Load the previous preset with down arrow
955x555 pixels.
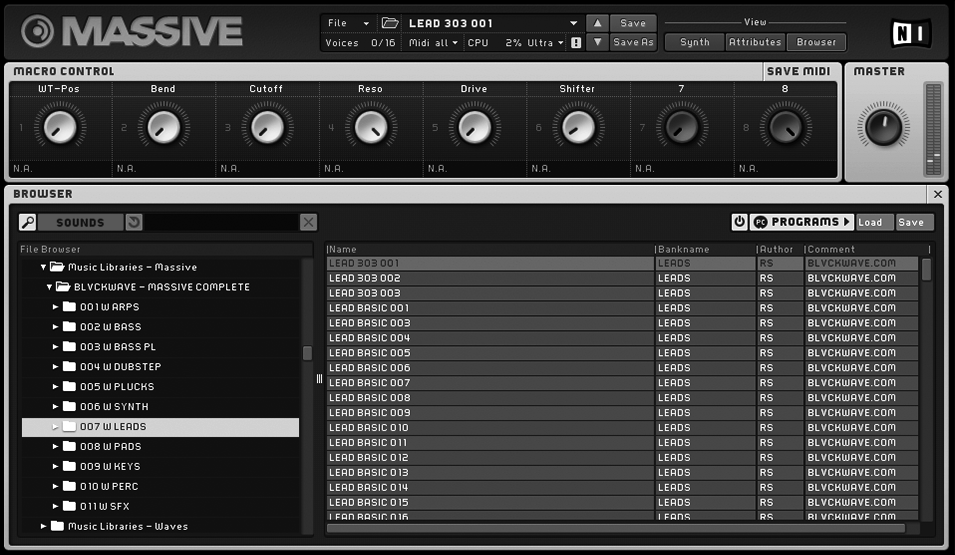click(x=596, y=42)
